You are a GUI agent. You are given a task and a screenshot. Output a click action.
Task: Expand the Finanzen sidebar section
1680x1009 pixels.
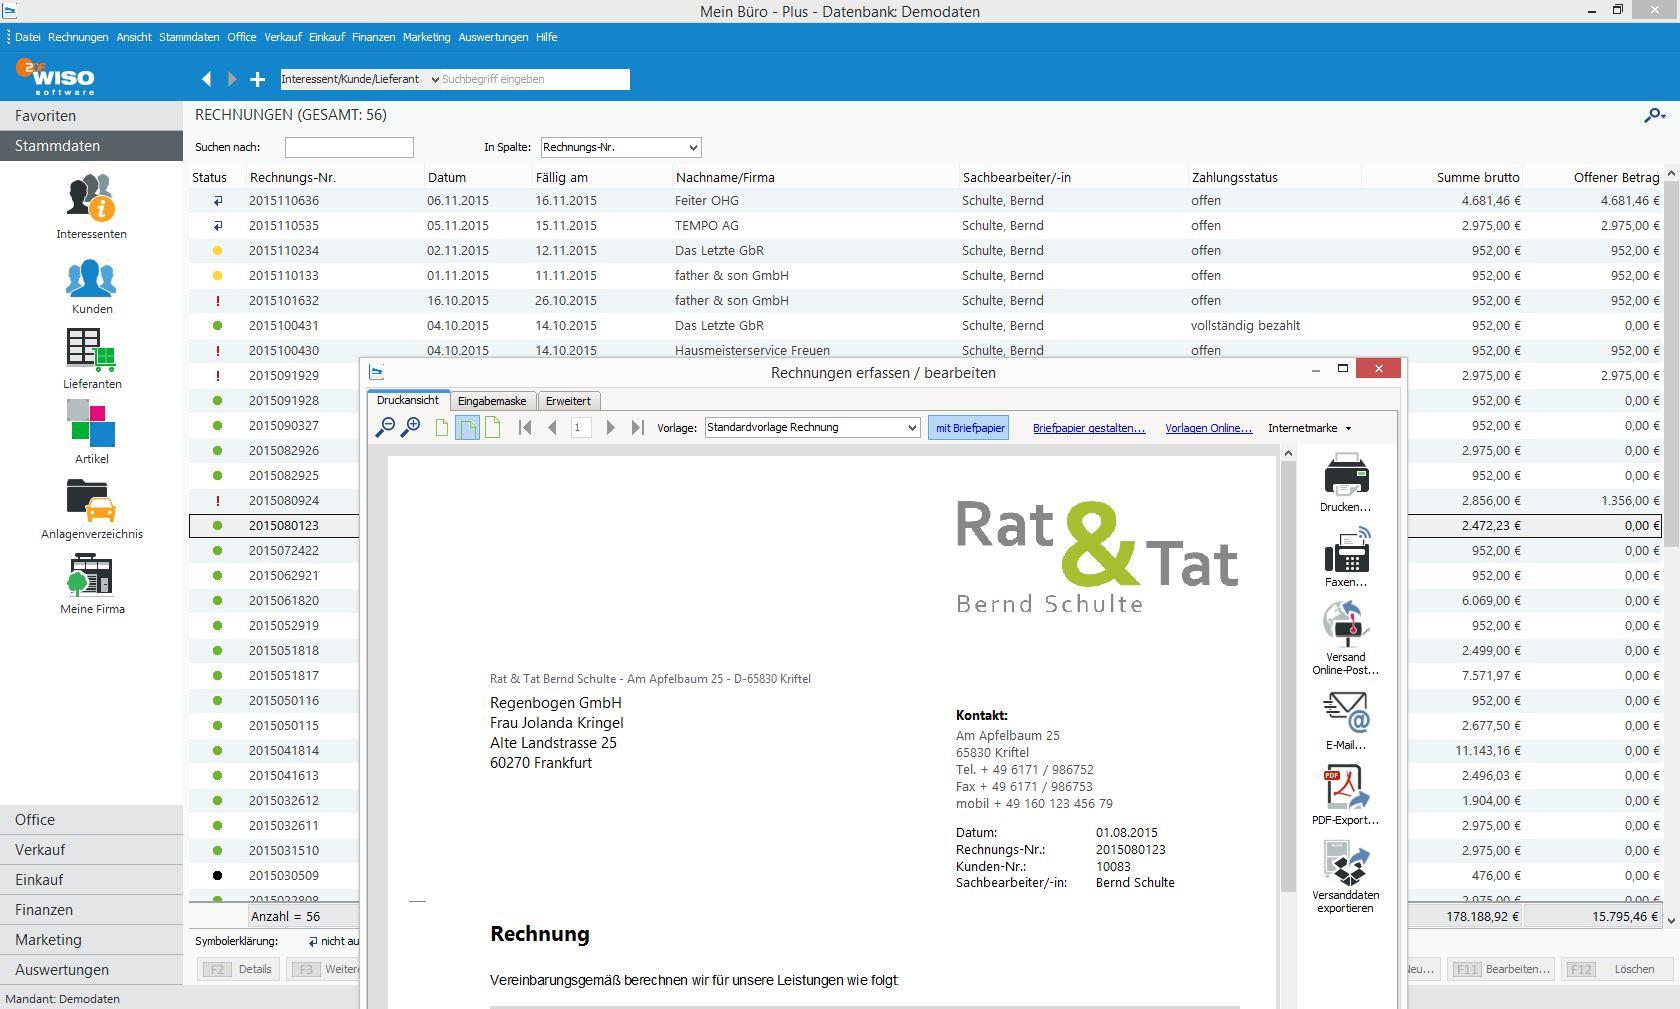[x=44, y=910]
